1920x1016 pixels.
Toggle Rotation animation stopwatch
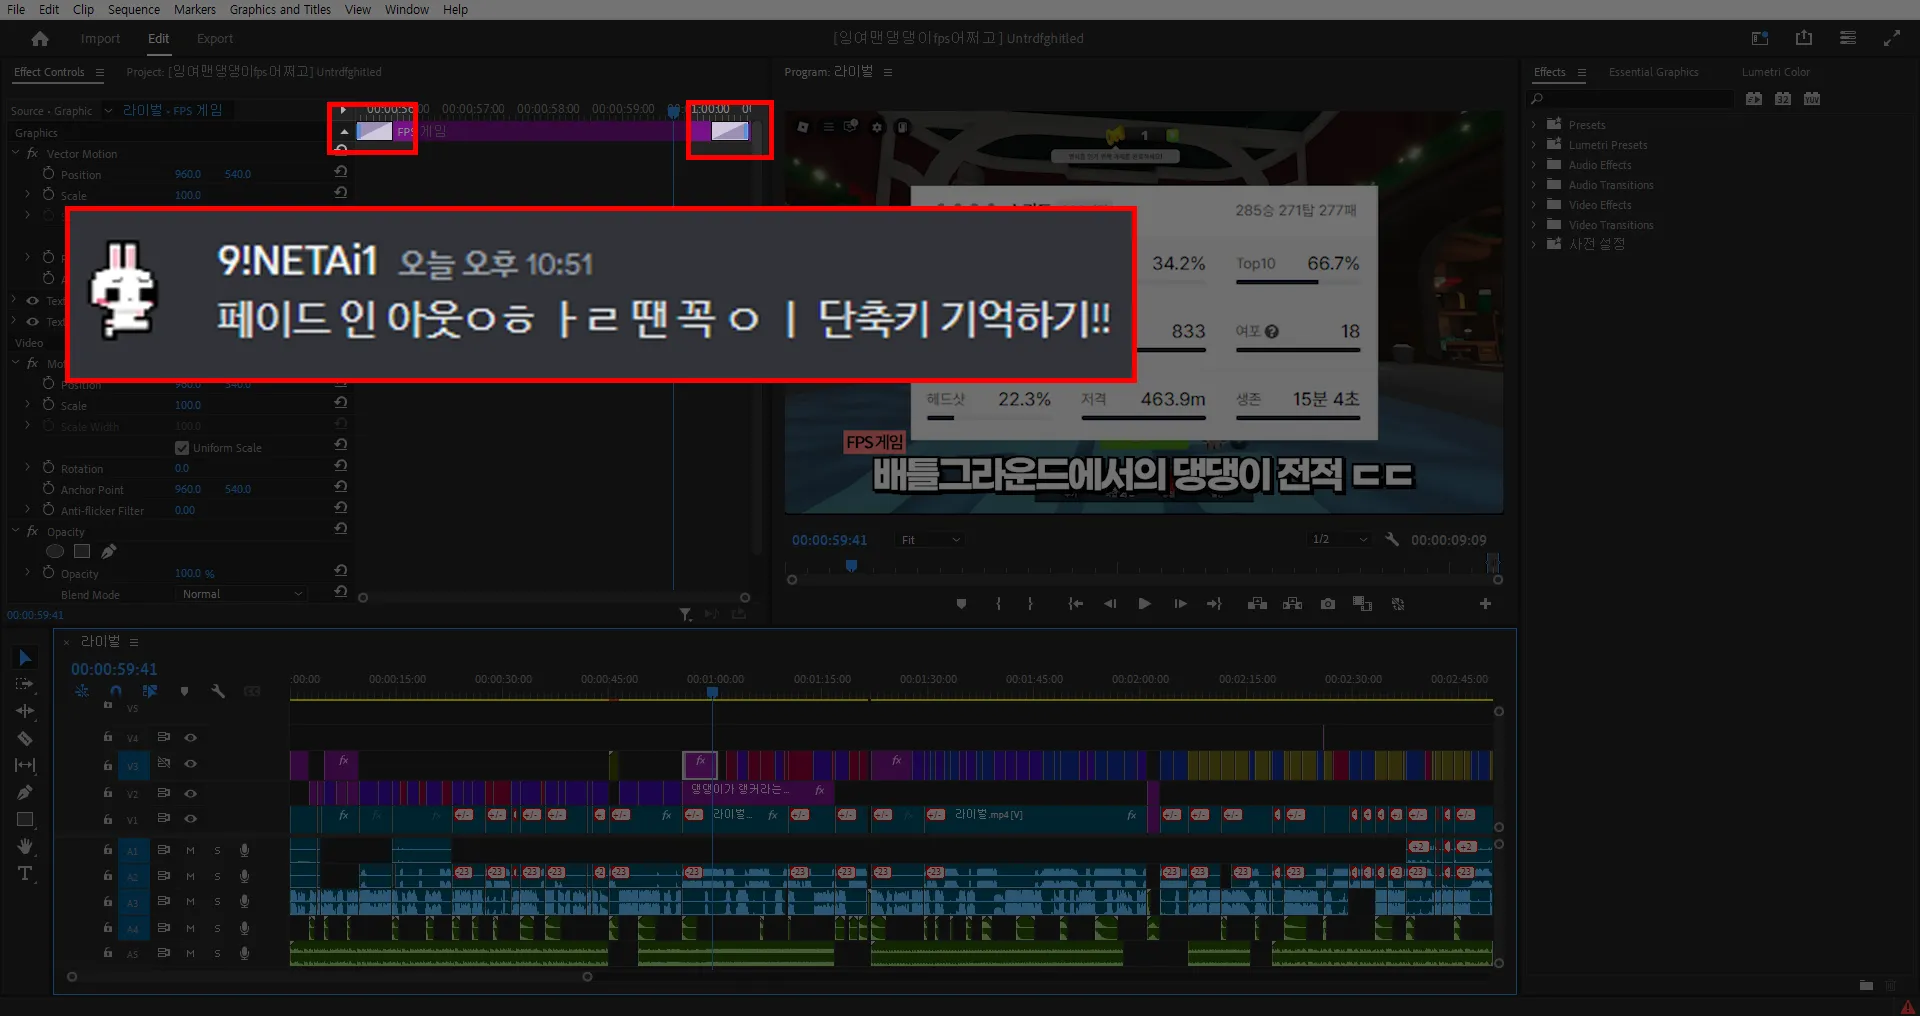pyautogui.click(x=48, y=467)
